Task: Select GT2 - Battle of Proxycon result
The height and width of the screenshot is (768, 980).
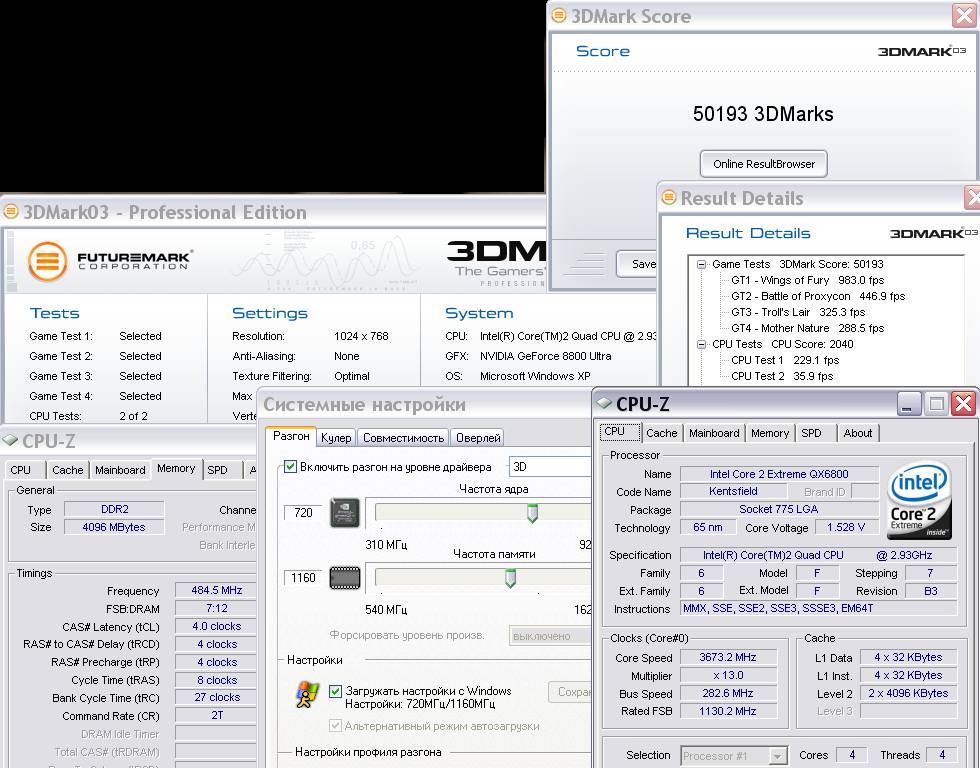Action: coord(818,296)
